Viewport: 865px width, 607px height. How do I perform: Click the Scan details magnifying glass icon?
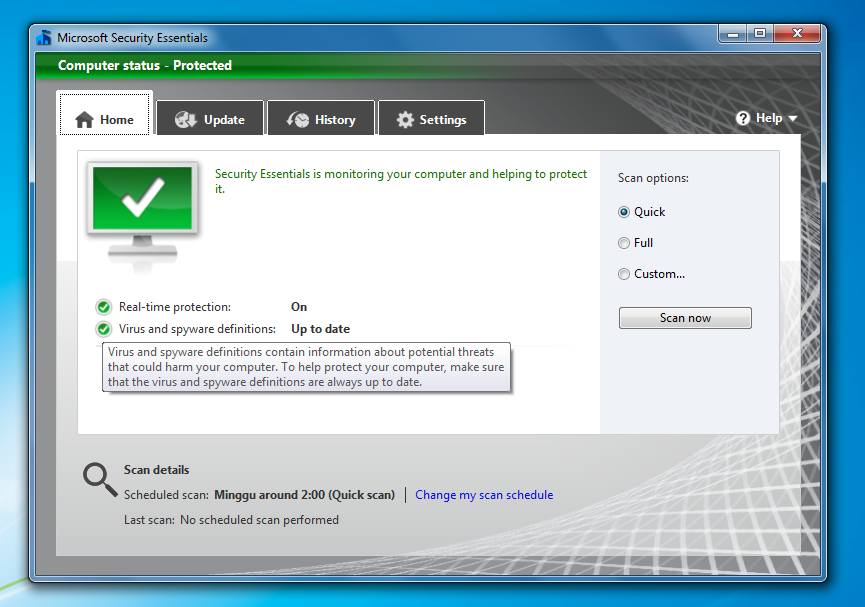click(x=100, y=480)
